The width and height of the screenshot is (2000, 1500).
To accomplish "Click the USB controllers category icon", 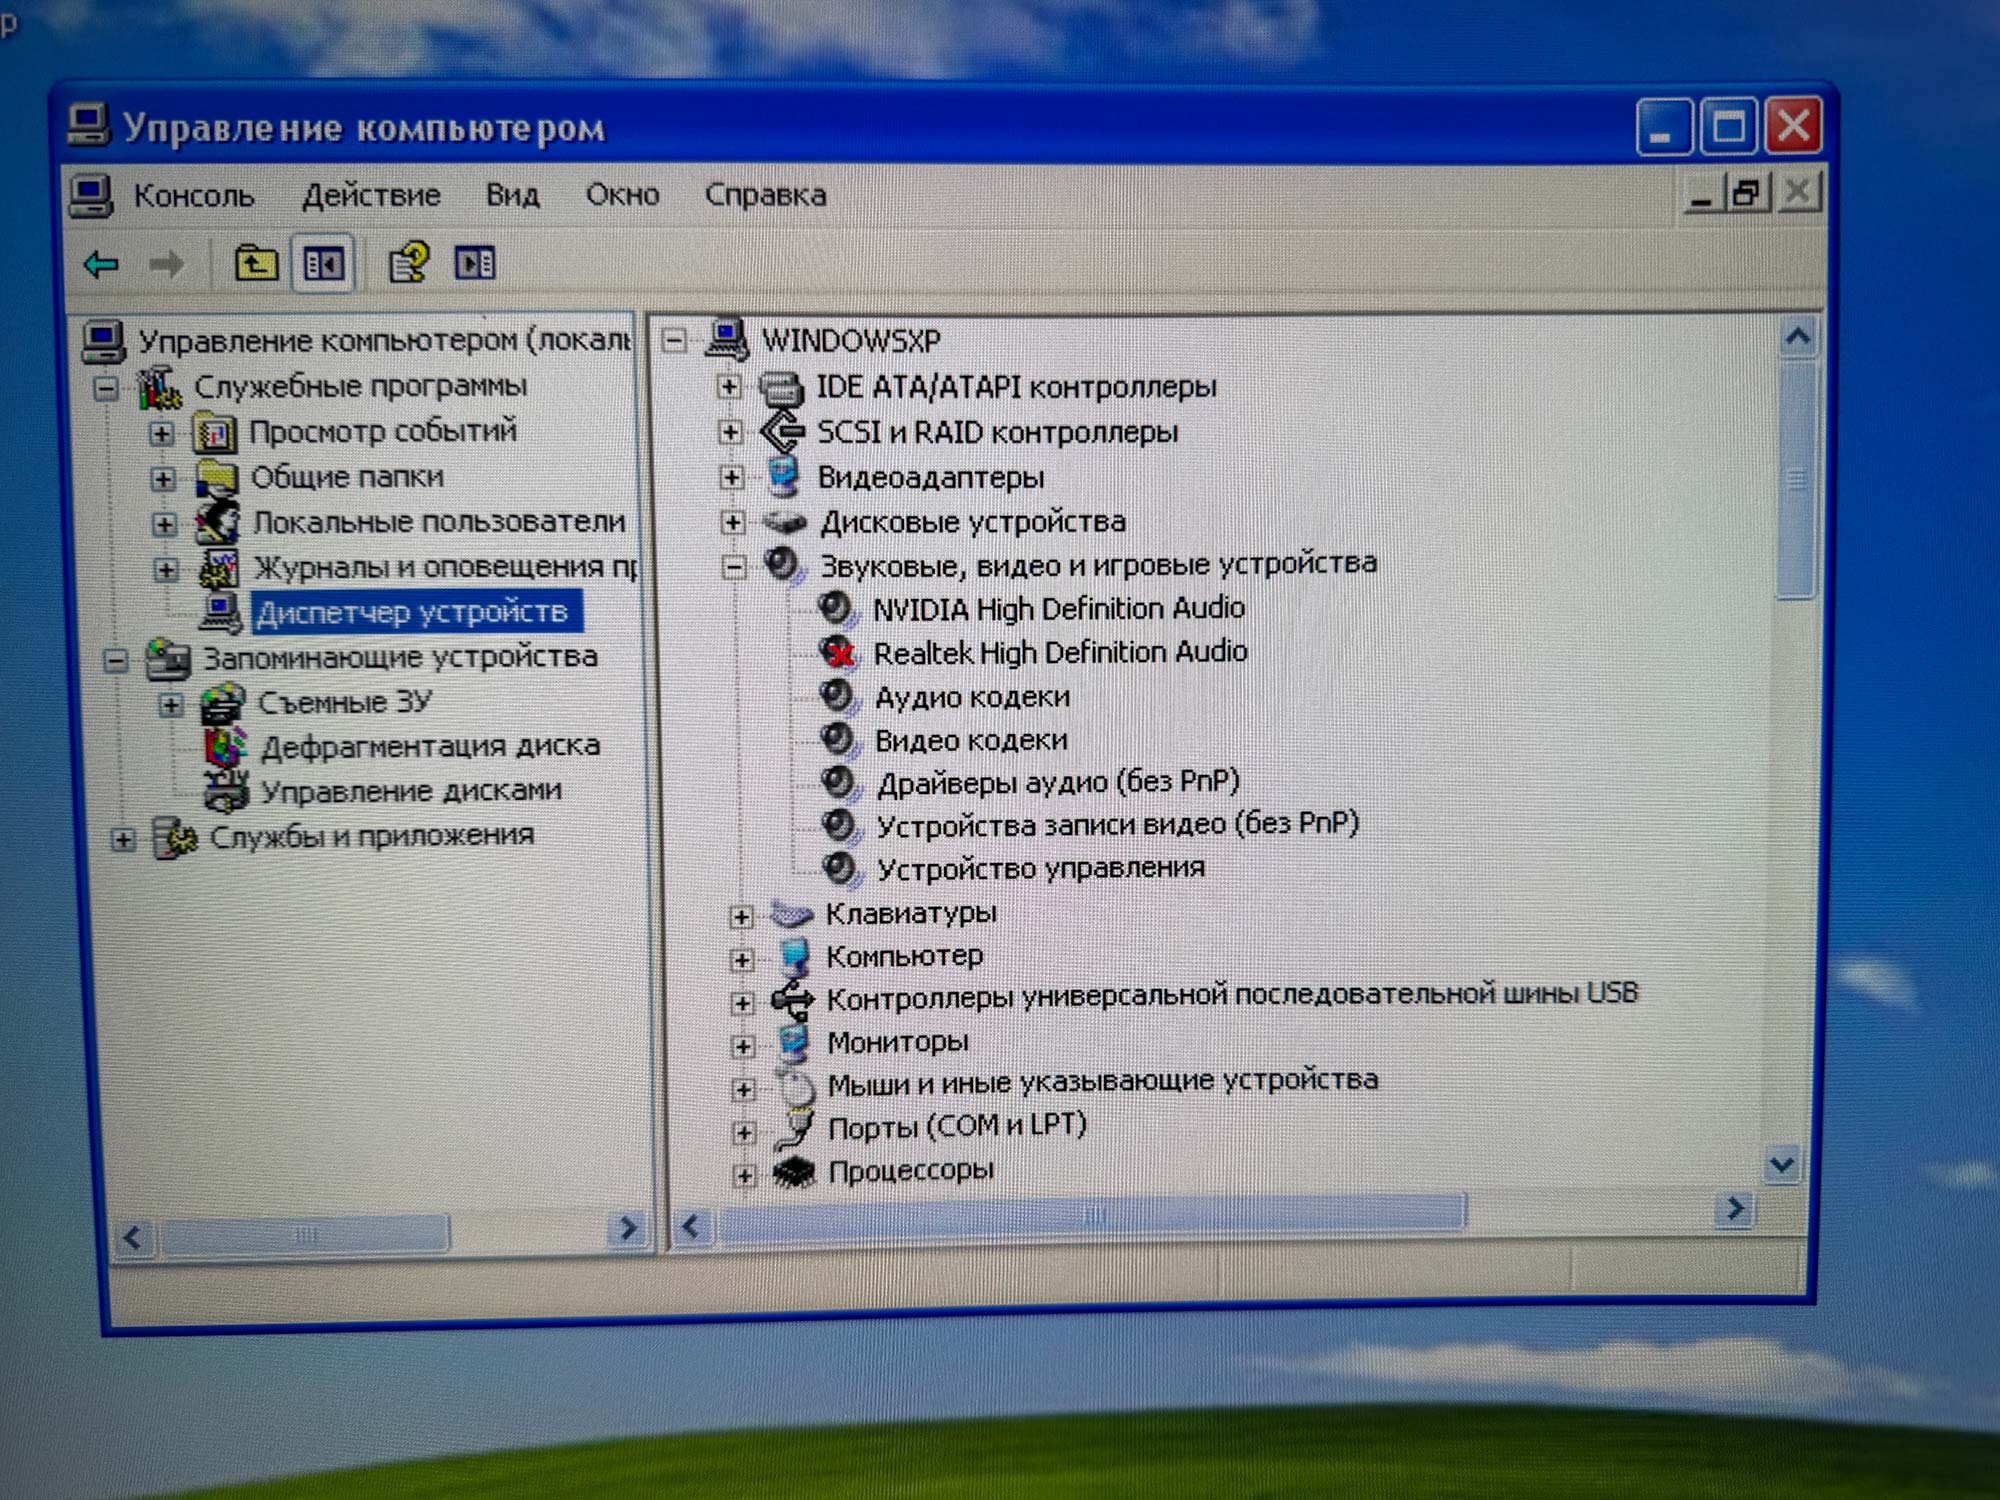I will pos(793,999).
